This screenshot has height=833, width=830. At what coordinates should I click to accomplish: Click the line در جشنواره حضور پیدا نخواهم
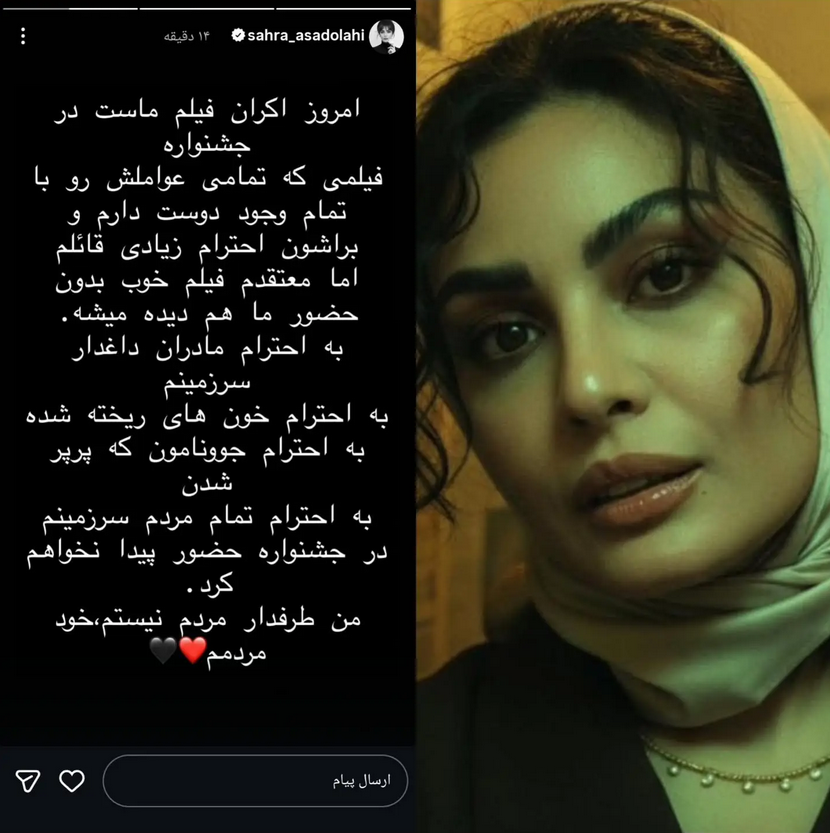[x=207, y=551]
